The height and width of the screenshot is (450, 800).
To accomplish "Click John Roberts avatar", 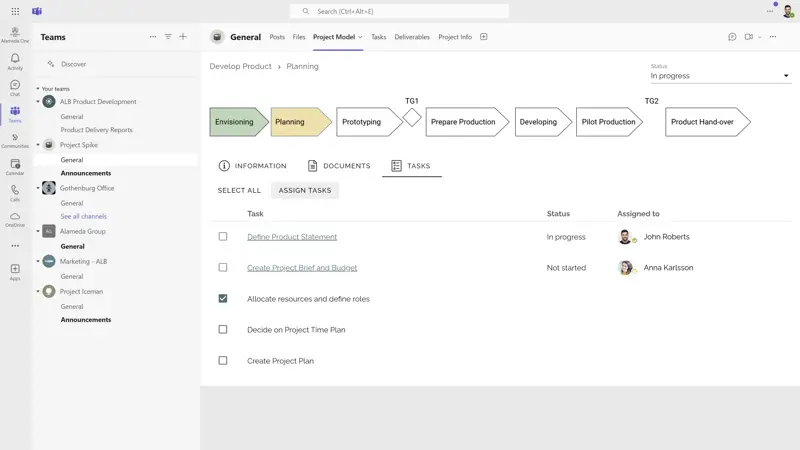I will tap(625, 237).
